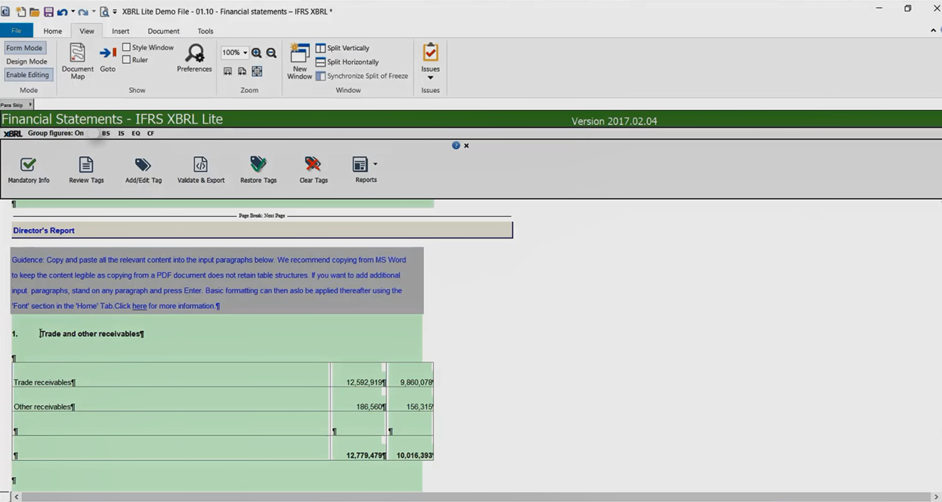Click the total cell 12,779,479
942x502 pixels.
(365, 456)
